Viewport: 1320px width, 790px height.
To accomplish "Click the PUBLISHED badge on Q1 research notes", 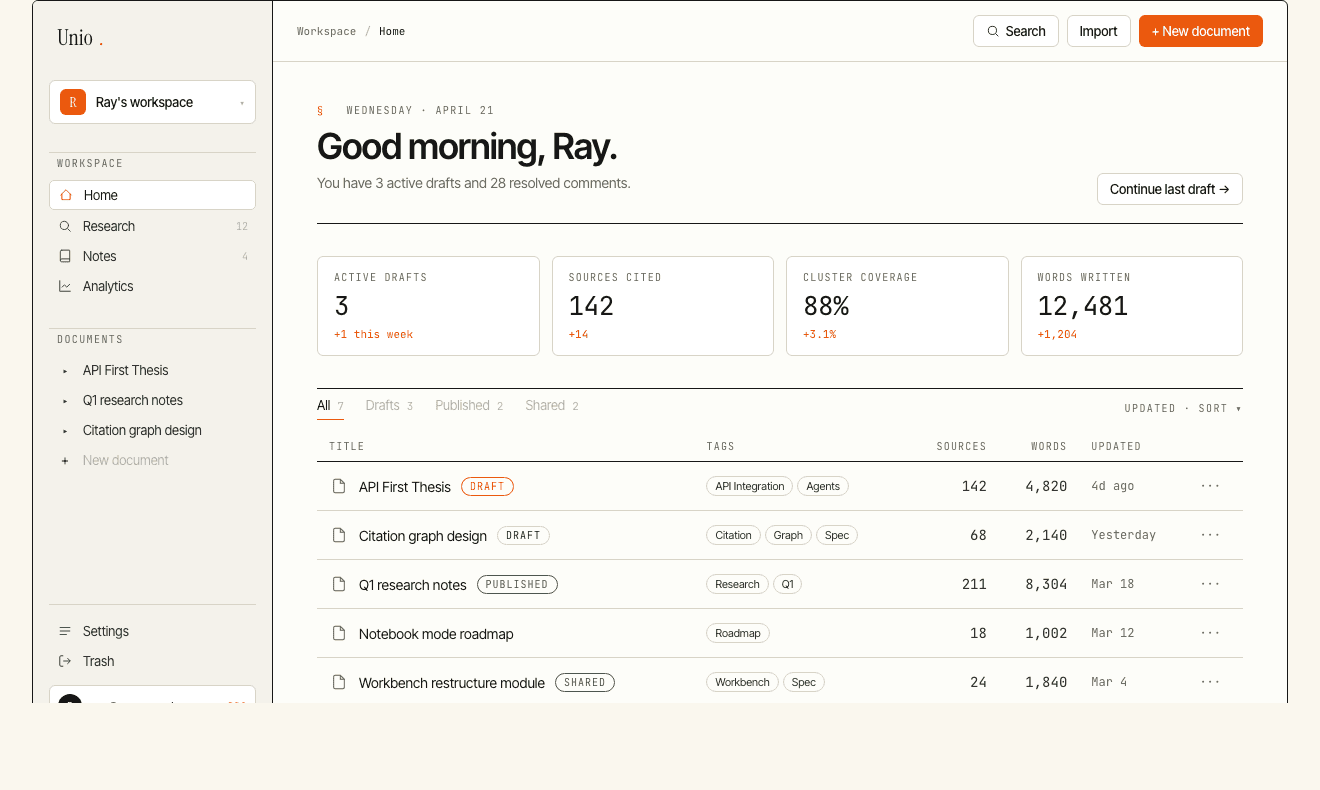I will tap(517, 584).
